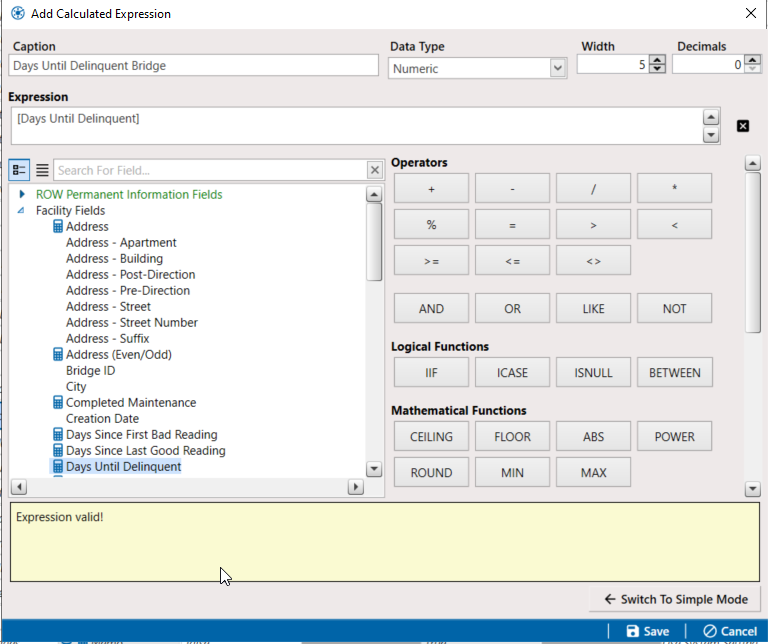Select the Creation Date field
This screenshot has height=644, width=768.
tap(102, 418)
